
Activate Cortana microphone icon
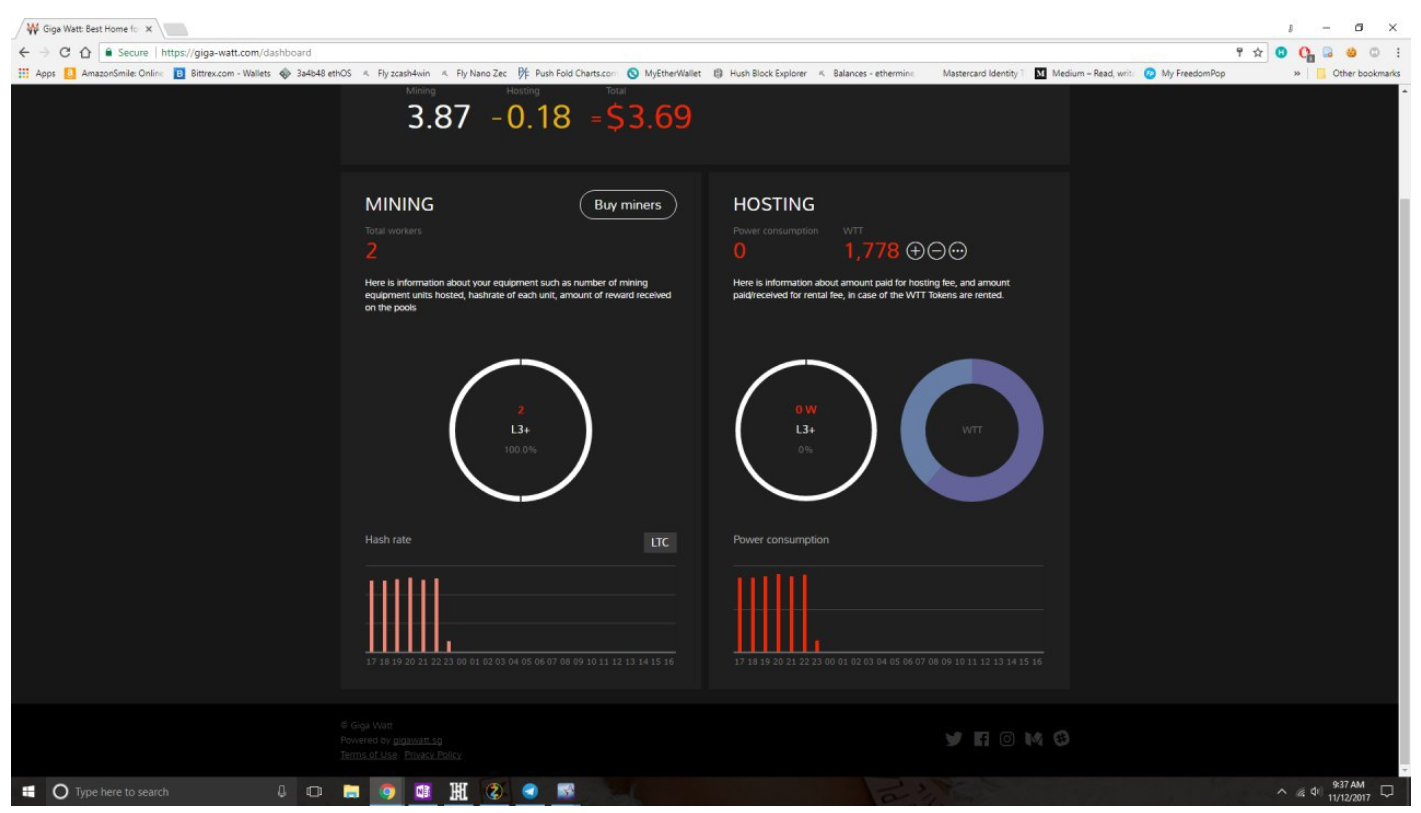pyautogui.click(x=283, y=792)
